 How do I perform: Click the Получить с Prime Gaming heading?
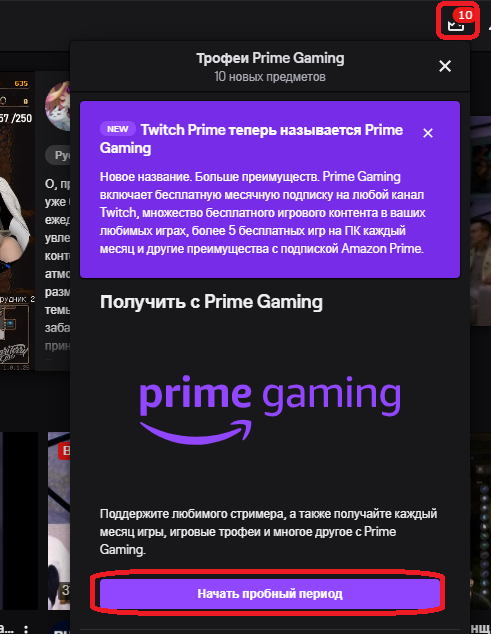tap(211, 302)
